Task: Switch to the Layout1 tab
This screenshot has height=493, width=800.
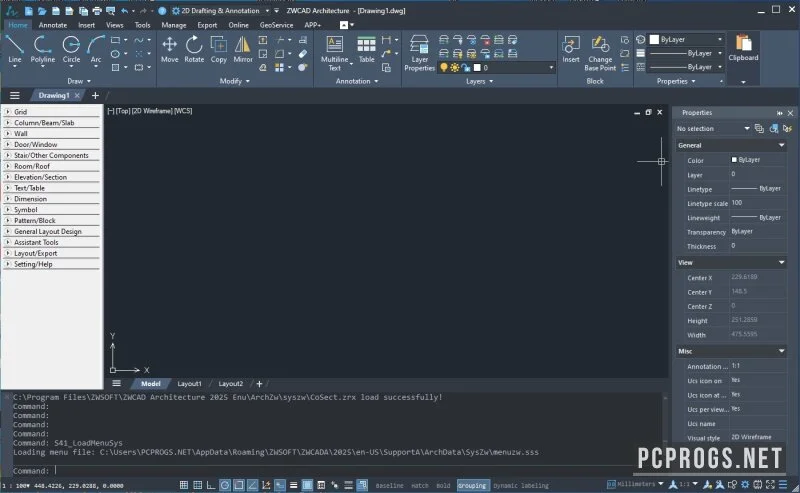Action: 189,384
